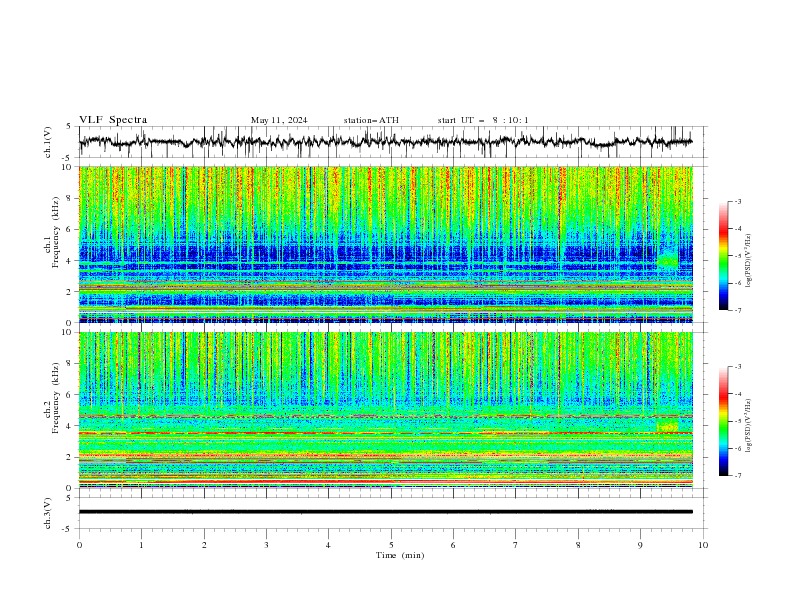The width and height of the screenshot is (792, 612).
Task: Select the "start UT = 8 : 10: 1" text
Action: tap(482, 120)
